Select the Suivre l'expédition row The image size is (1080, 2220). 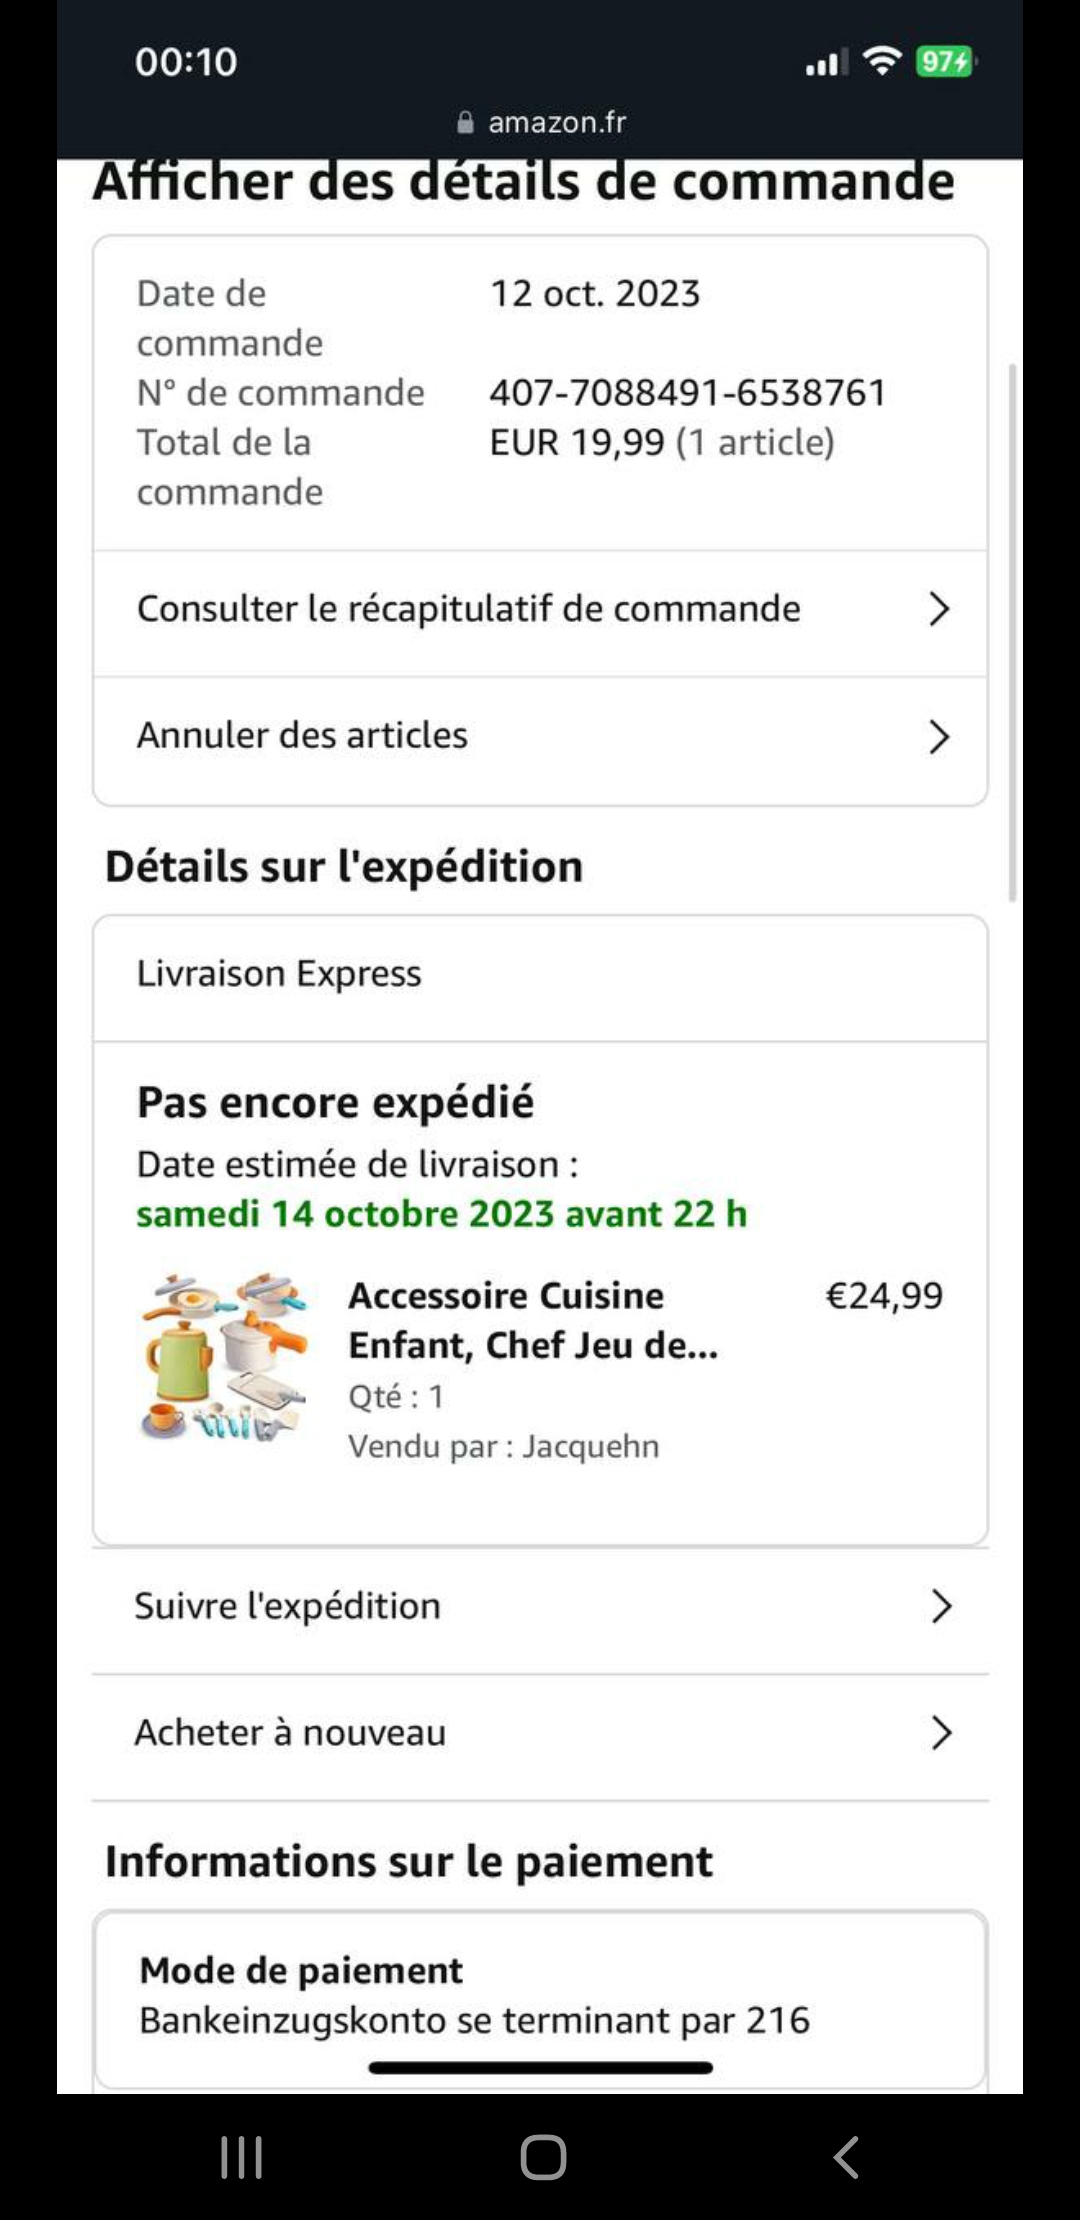540,1607
